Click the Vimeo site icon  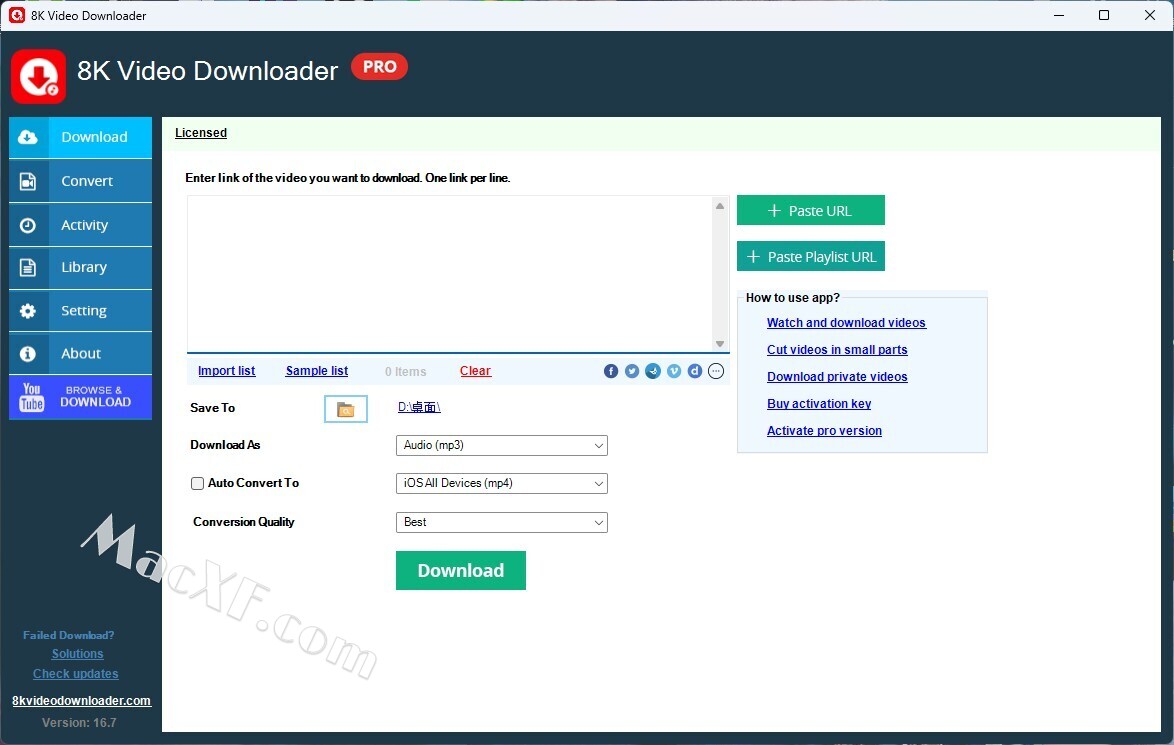[x=674, y=371]
